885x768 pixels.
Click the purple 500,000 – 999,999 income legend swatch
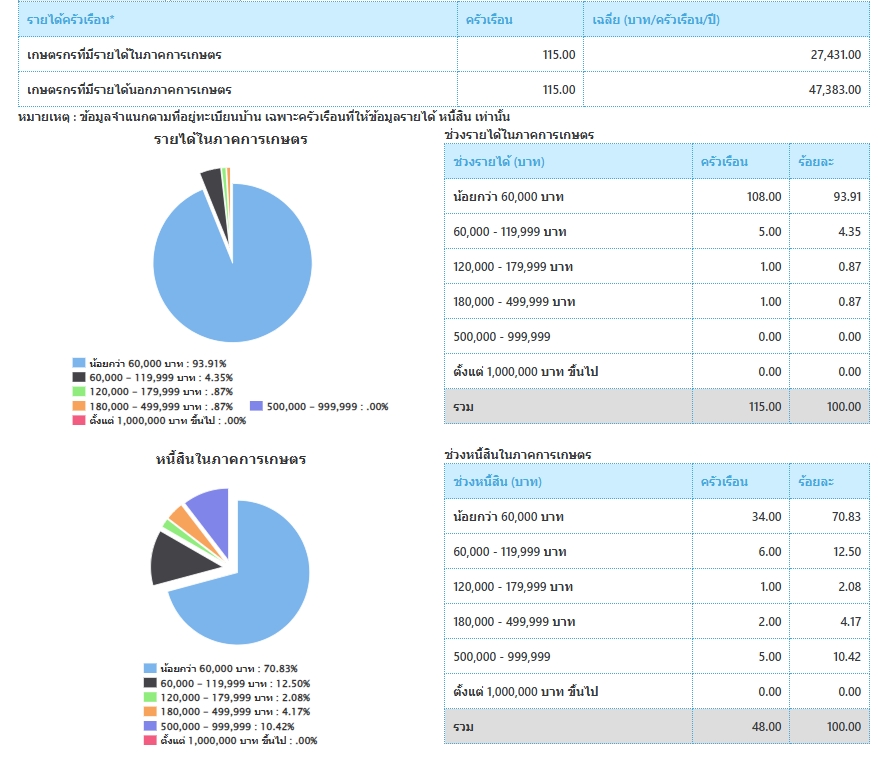pyautogui.click(x=257, y=406)
